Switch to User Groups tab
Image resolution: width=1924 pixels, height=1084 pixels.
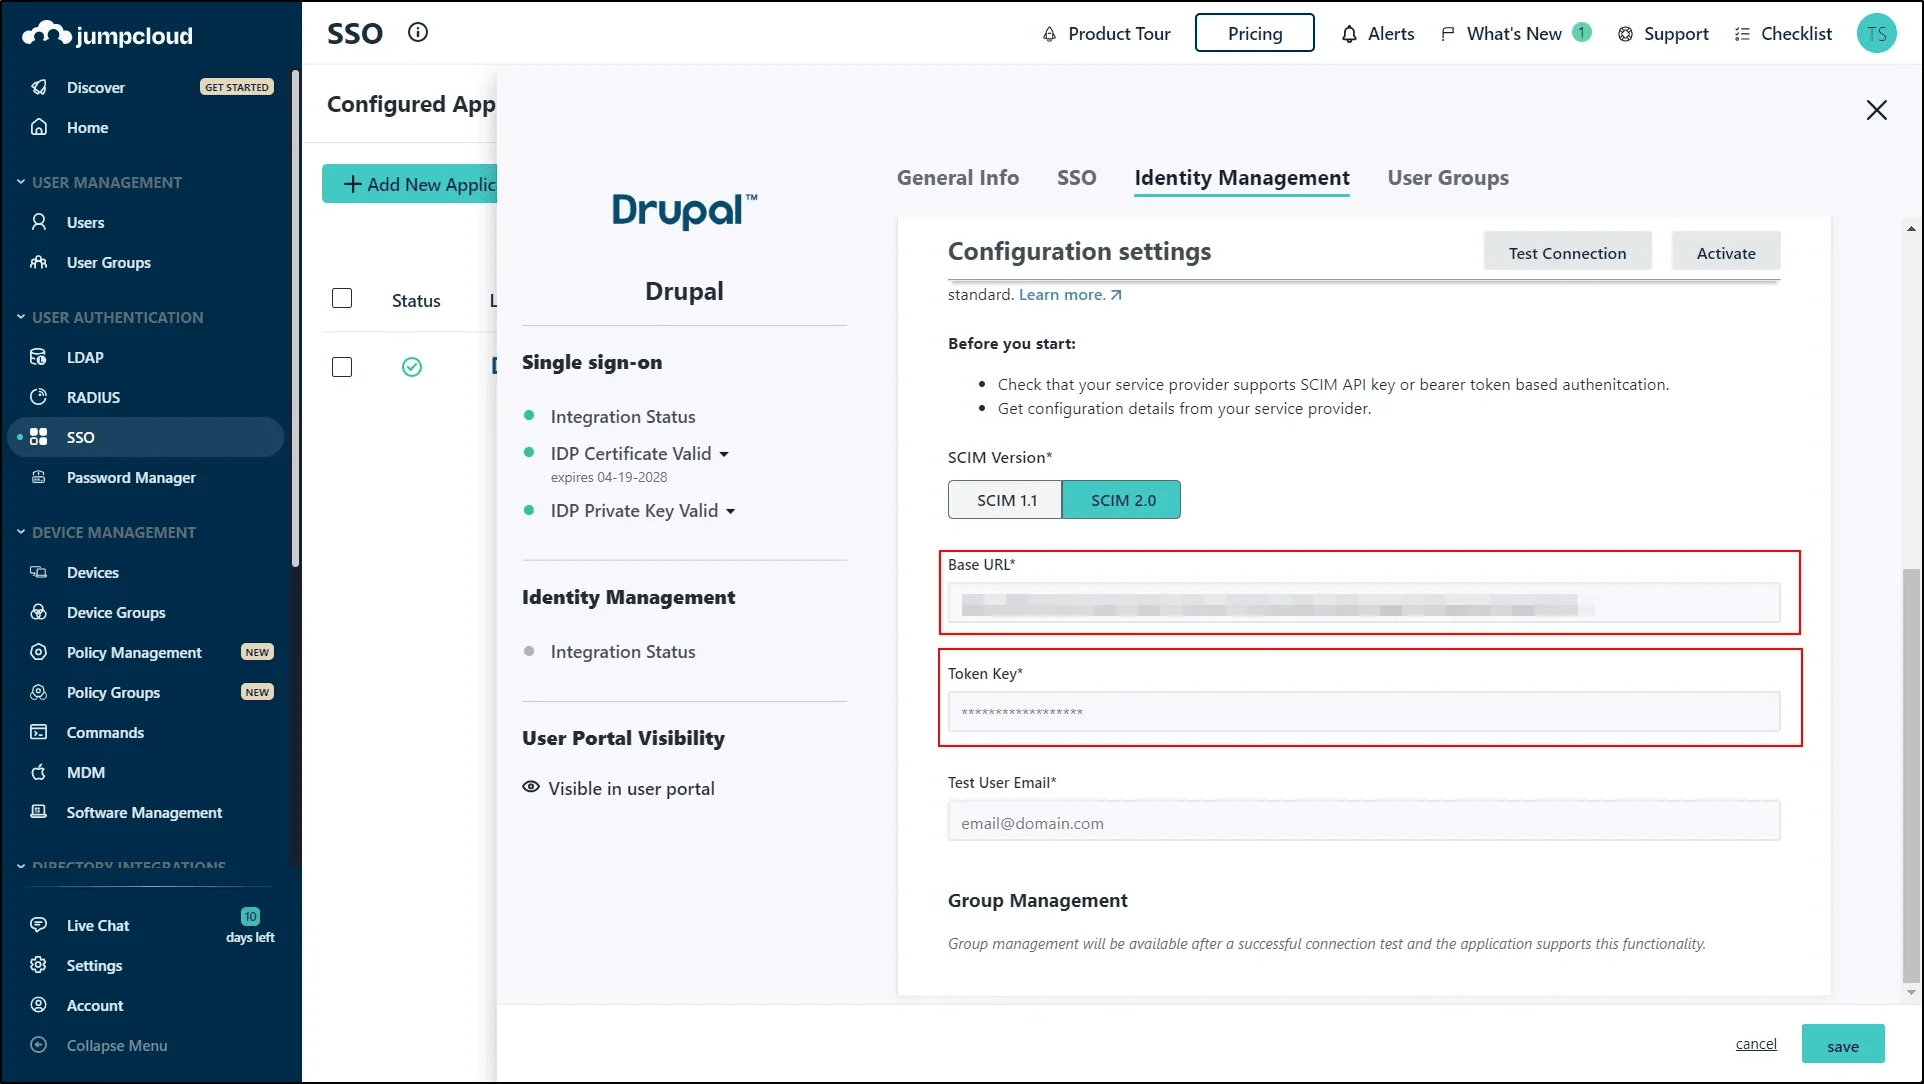click(x=1448, y=178)
